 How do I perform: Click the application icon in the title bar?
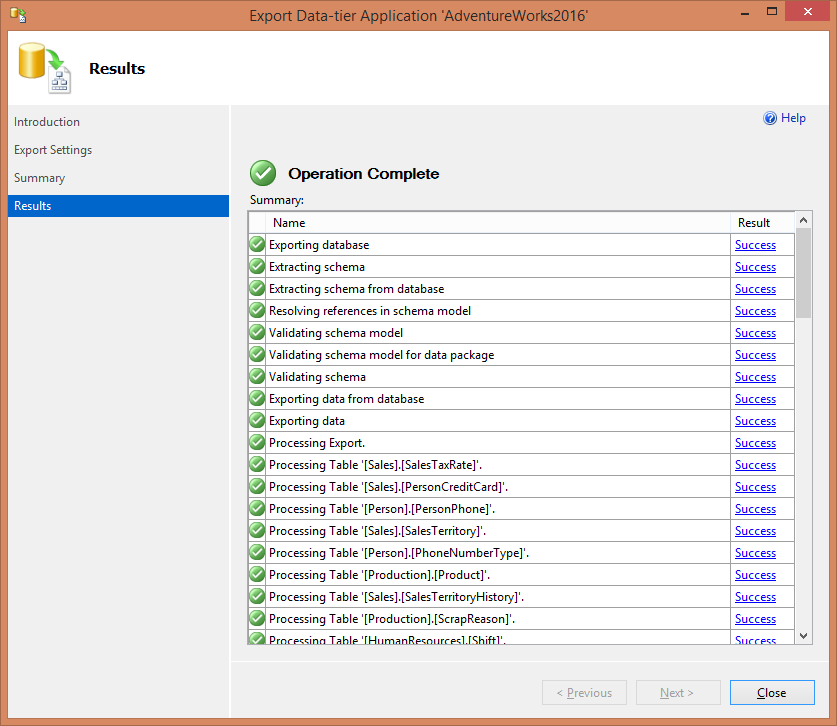(x=17, y=15)
